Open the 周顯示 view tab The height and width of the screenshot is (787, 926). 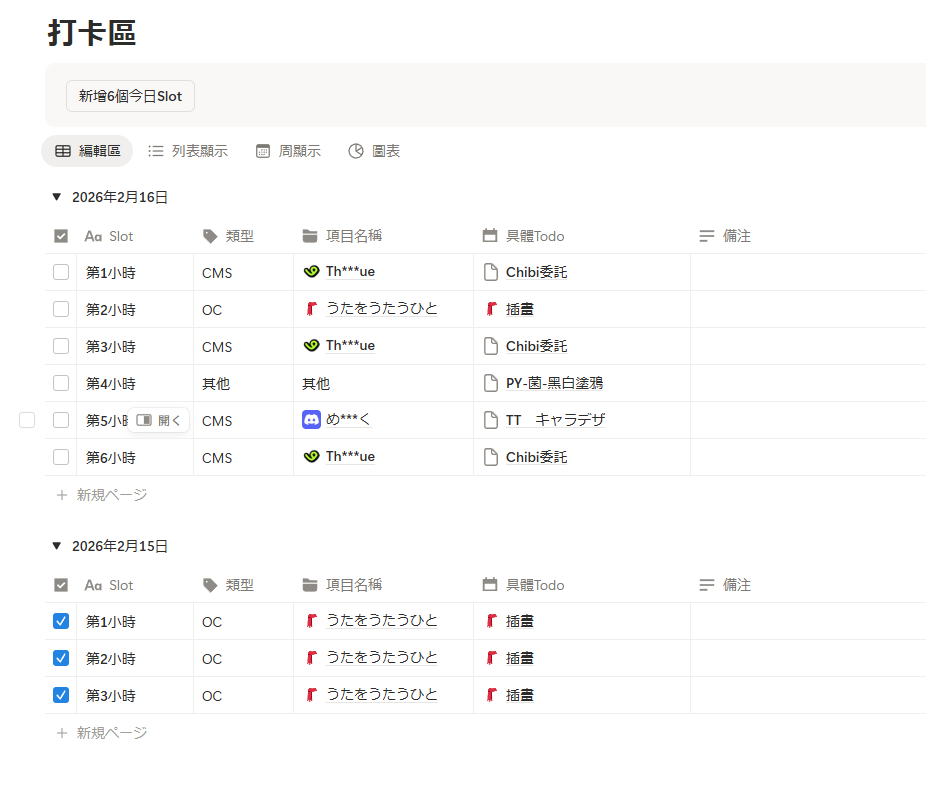point(288,151)
